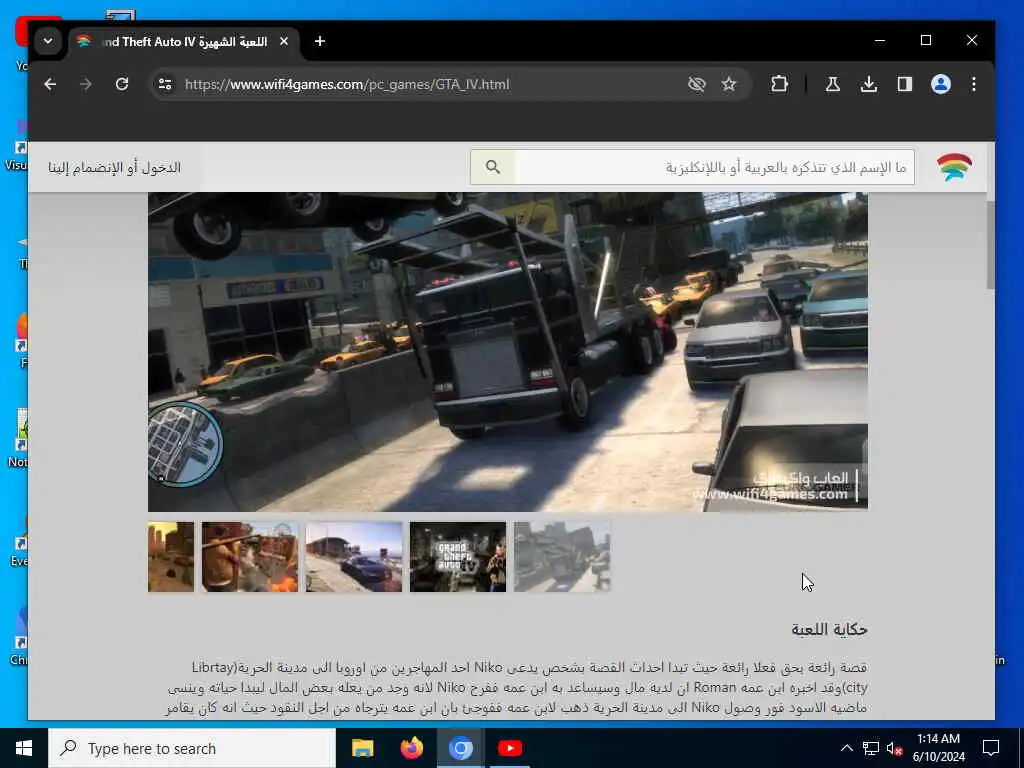This screenshot has height=768, width=1024.
Task: Show hidden system tray icons
Action: pos(846,748)
